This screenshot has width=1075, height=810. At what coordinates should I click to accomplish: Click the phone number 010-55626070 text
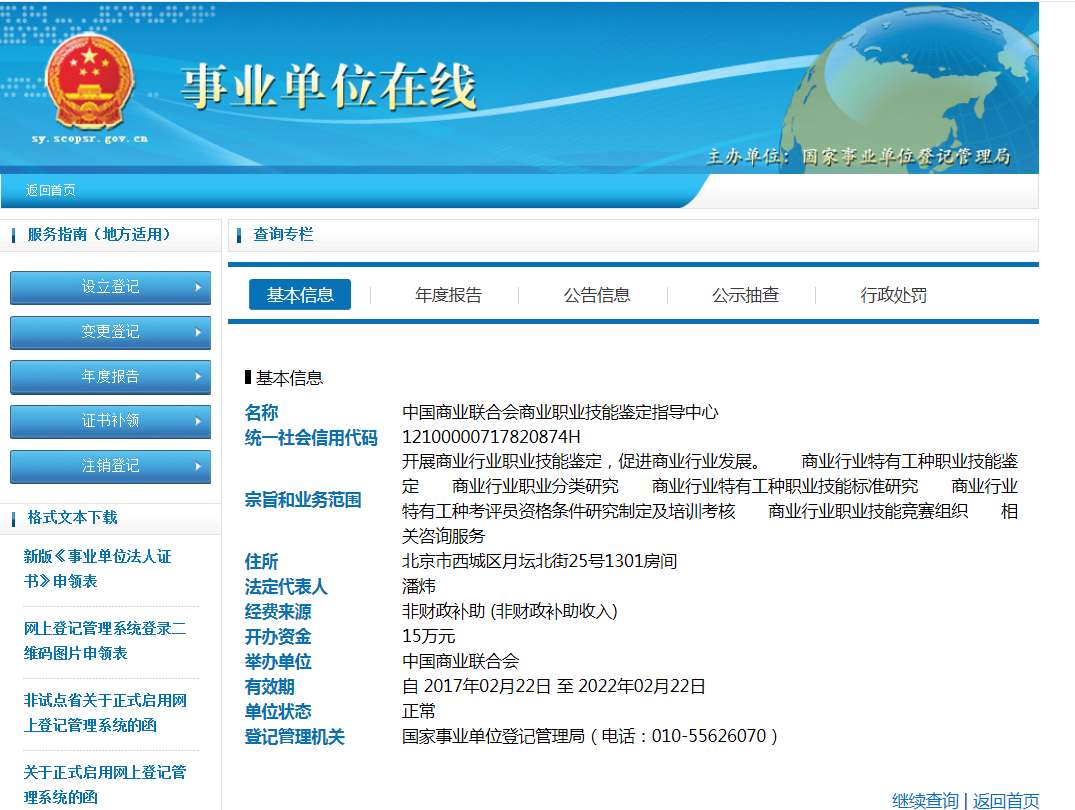(709, 736)
